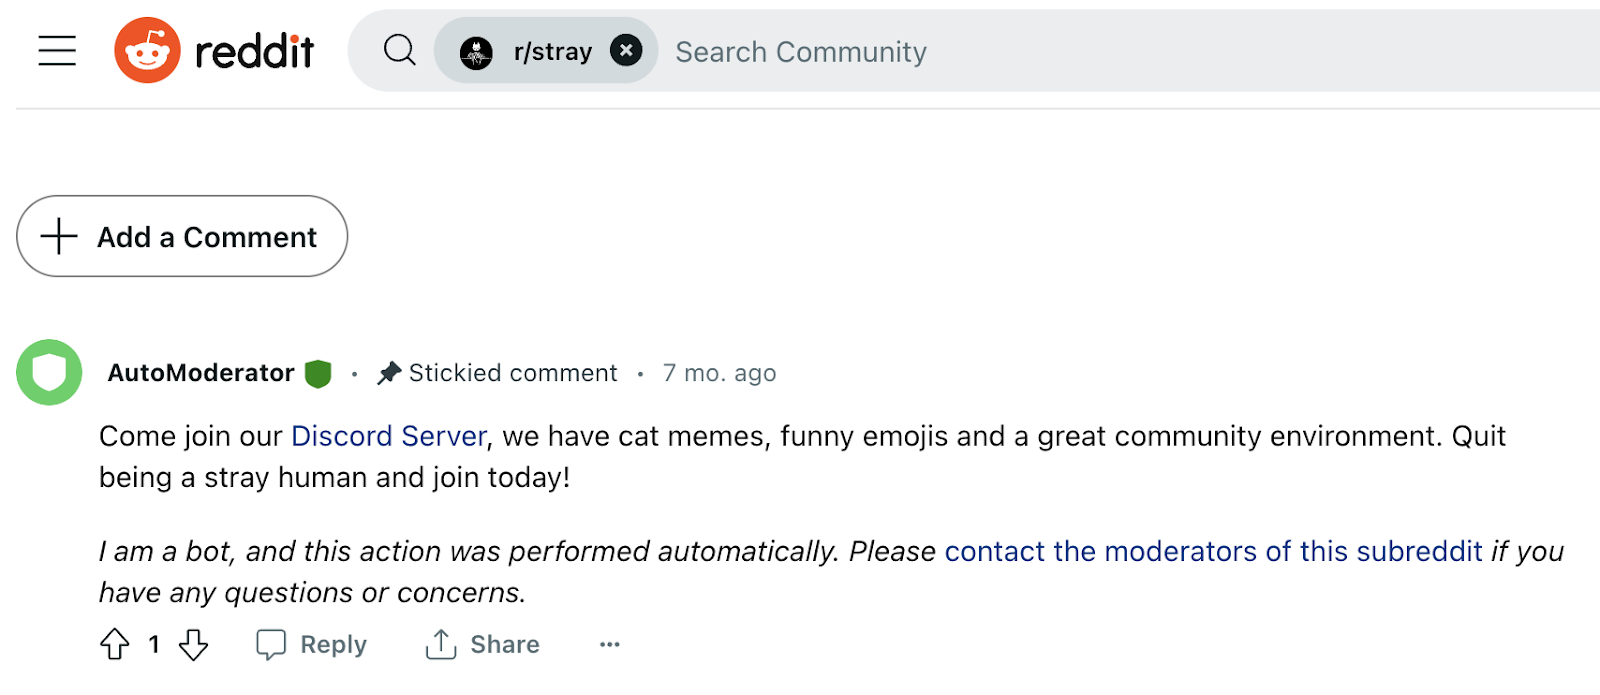Share the AutoModerator comment
The width and height of the screenshot is (1600, 695).
[483, 645]
